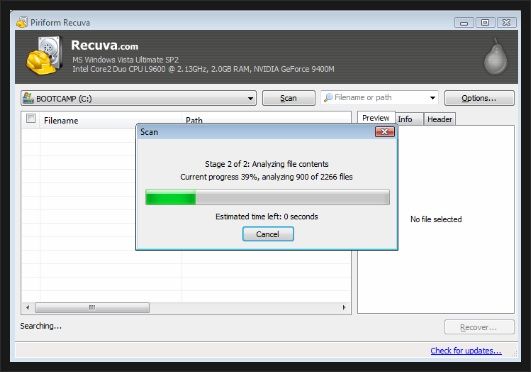Click the right scroll arrow of file list
This screenshot has width=531, height=372.
(344, 308)
